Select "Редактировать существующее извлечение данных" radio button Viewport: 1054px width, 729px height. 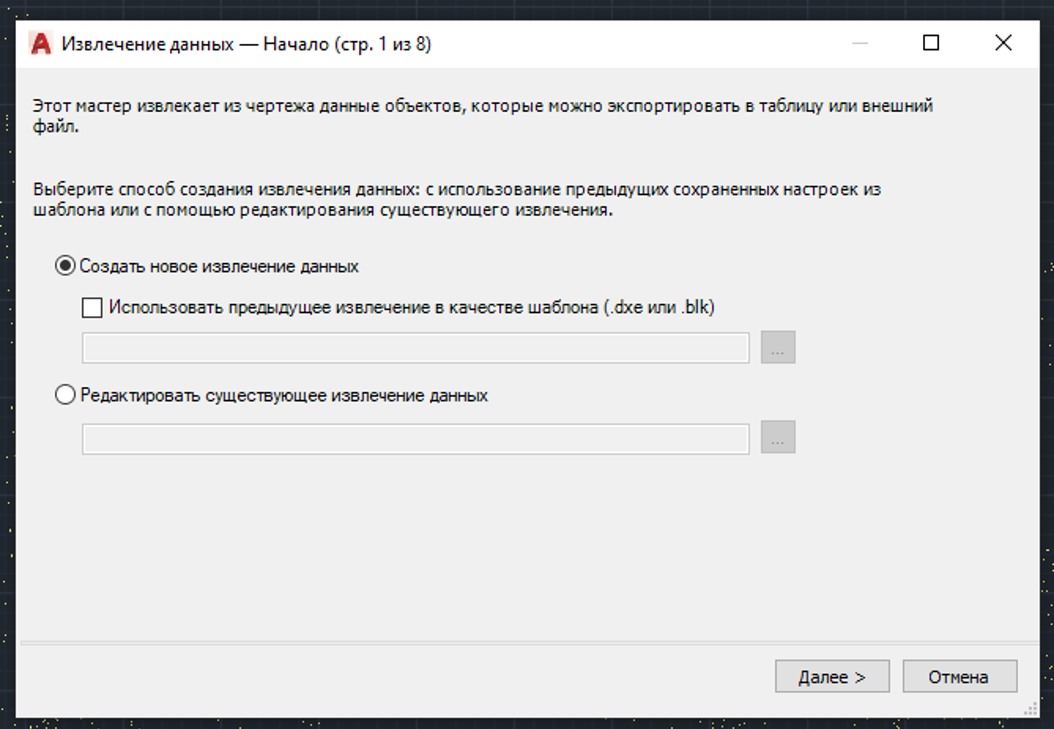[x=66, y=395]
